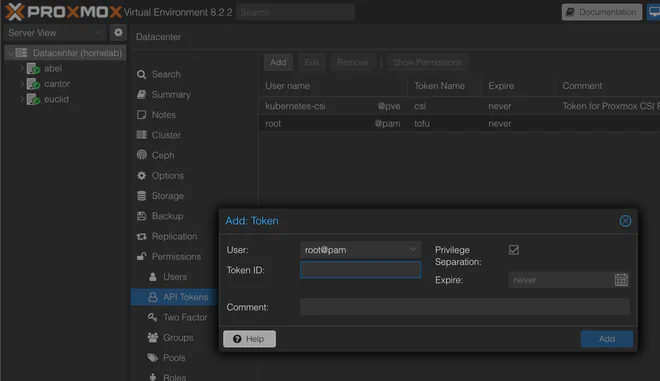Select the kubernetes-csi token row
The height and width of the screenshot is (381, 660).
click(x=459, y=106)
